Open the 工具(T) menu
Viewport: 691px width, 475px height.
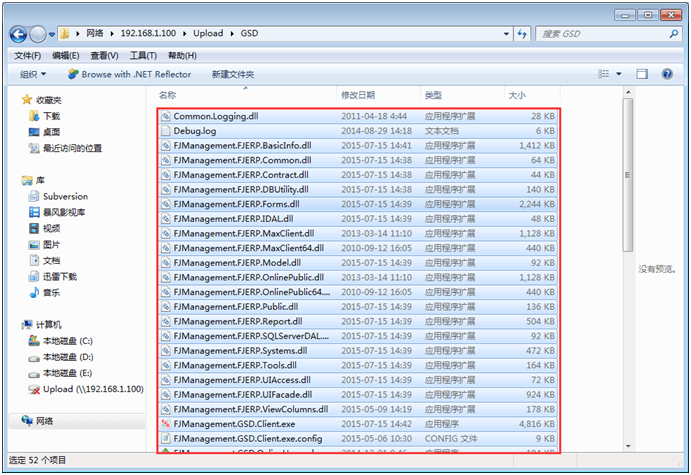[143, 56]
